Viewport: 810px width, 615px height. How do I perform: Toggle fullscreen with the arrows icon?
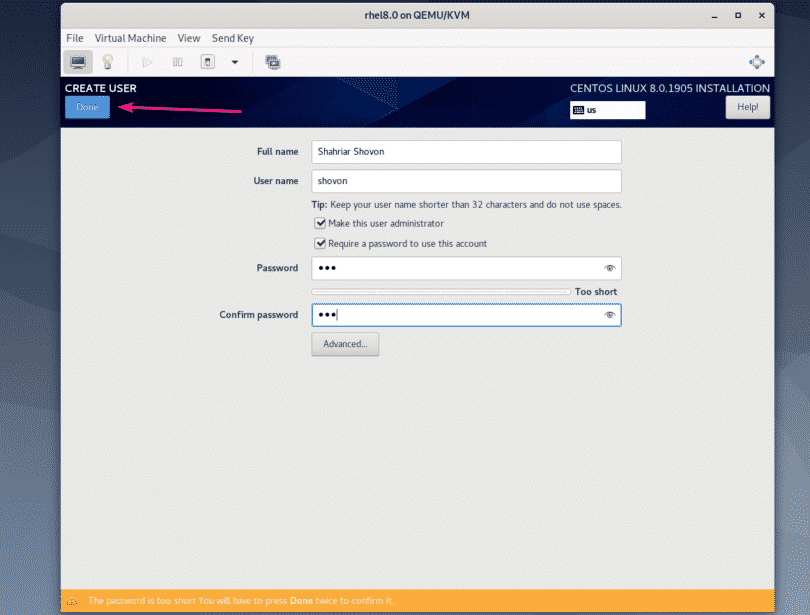[x=757, y=61]
